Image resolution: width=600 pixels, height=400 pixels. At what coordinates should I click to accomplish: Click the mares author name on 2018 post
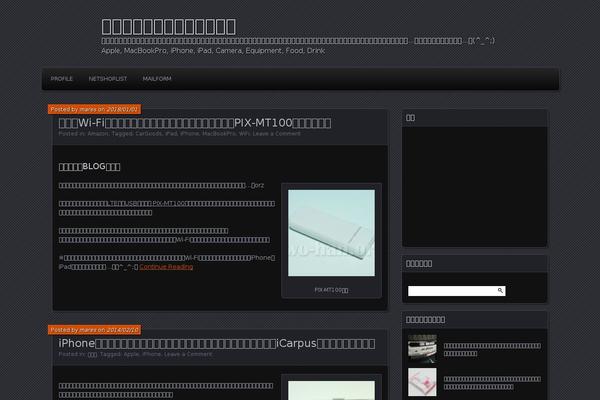[88, 109]
